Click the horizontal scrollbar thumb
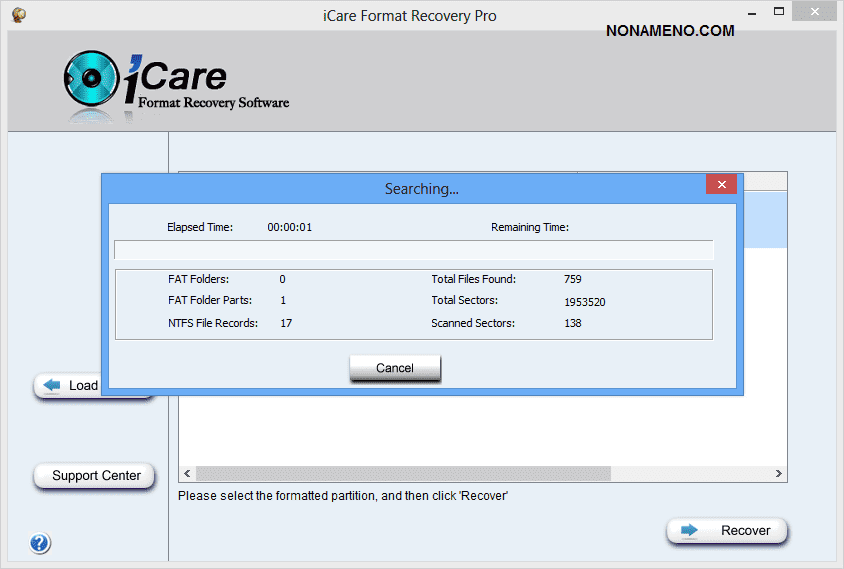This screenshot has height=569, width=844. (402, 473)
